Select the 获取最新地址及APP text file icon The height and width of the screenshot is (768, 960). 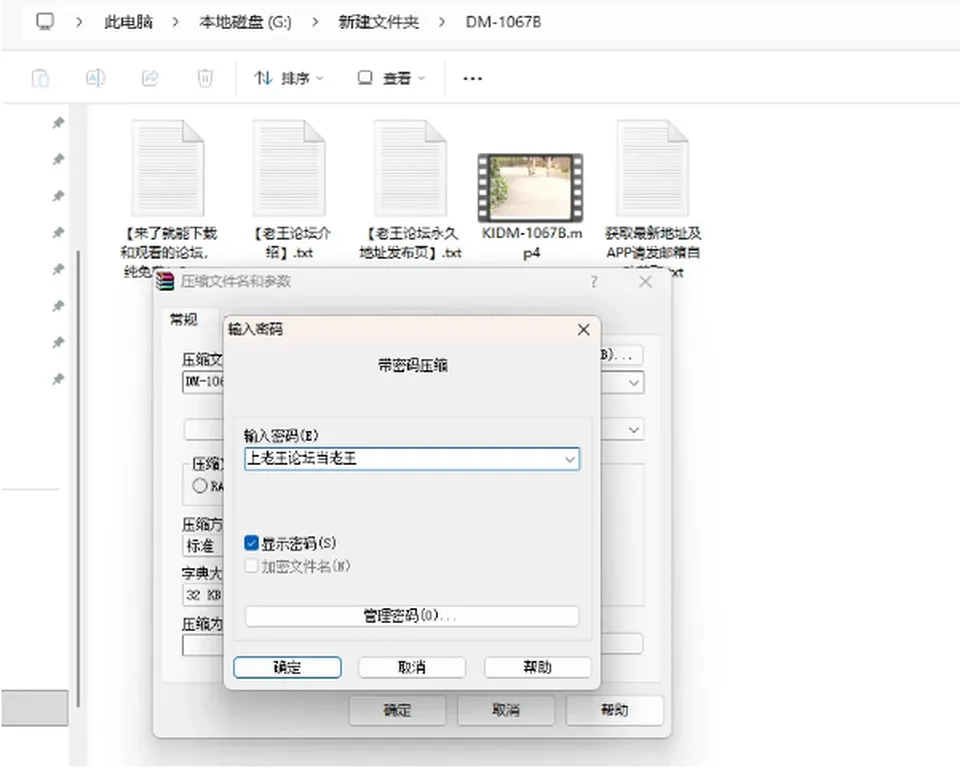653,168
